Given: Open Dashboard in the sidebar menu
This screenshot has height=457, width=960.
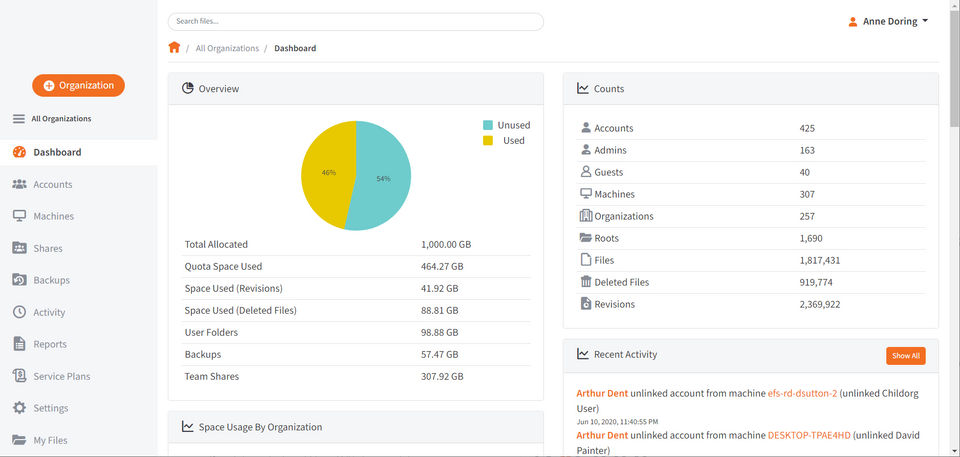Looking at the screenshot, I should 78,152.
